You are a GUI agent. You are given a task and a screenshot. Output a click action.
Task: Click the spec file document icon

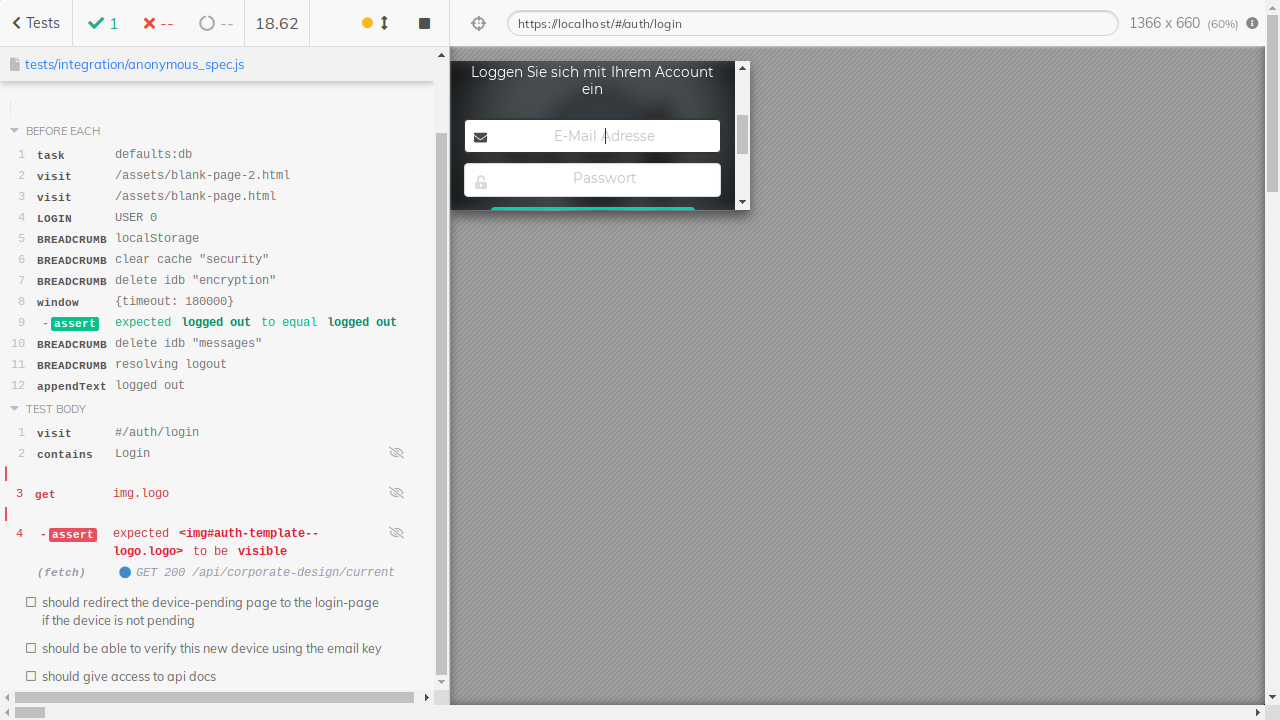[15, 63]
